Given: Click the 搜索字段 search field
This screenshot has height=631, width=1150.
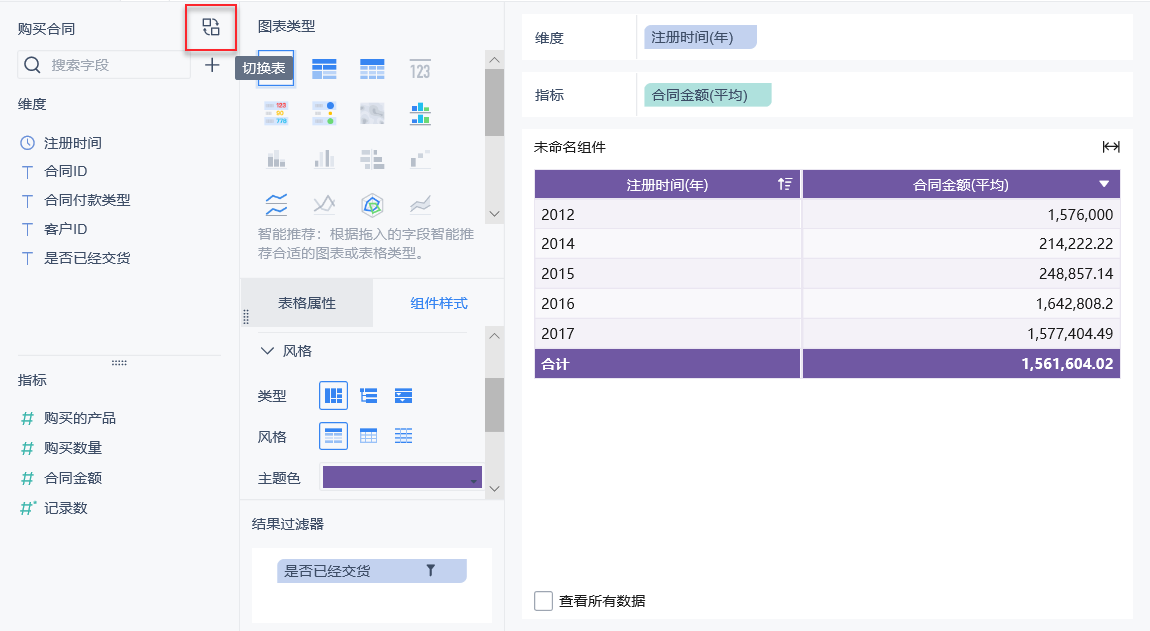Looking at the screenshot, I should (110, 65).
